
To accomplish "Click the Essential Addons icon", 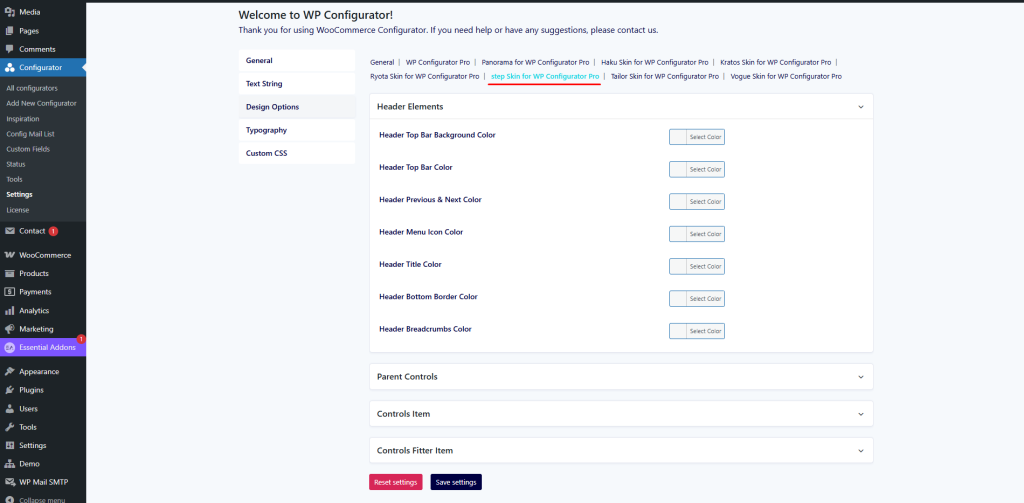I will click(x=10, y=347).
